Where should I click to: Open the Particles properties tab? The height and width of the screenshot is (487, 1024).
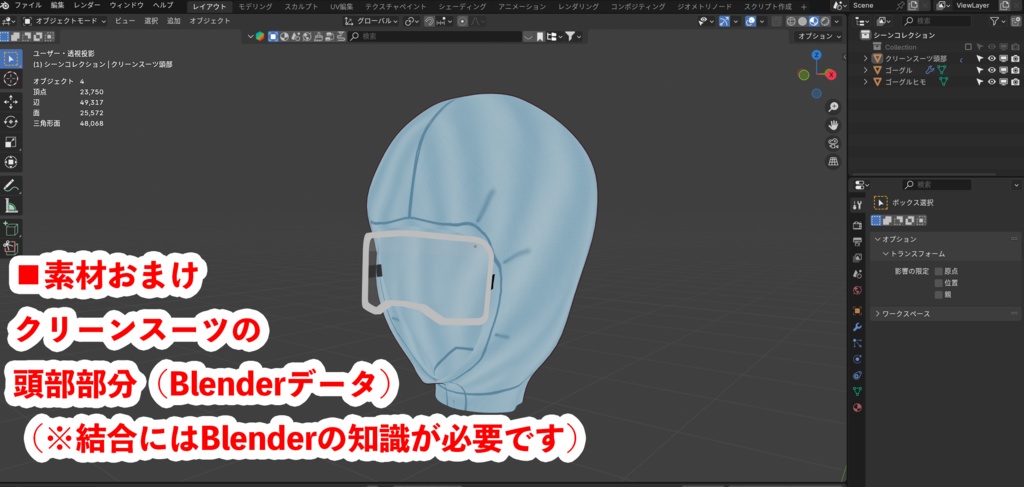click(x=857, y=343)
